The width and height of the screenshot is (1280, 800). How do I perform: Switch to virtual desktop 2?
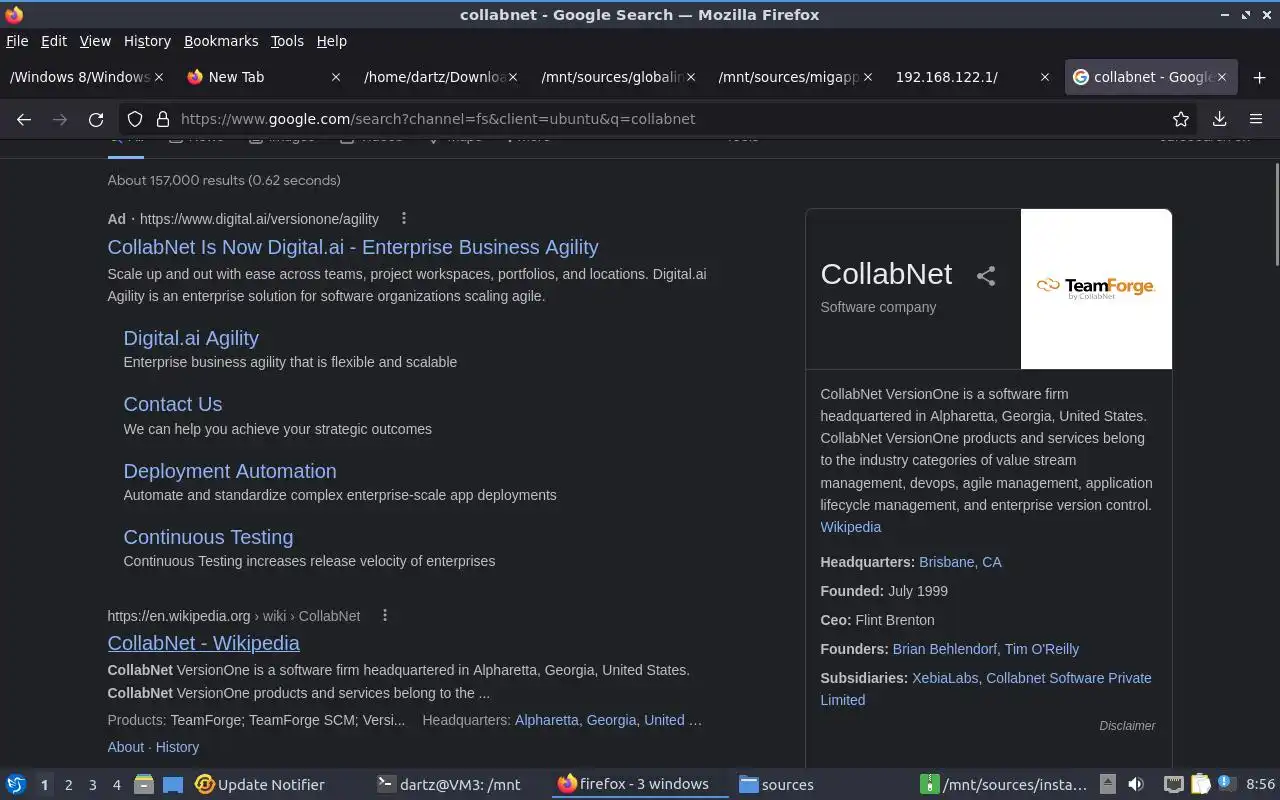(x=68, y=785)
